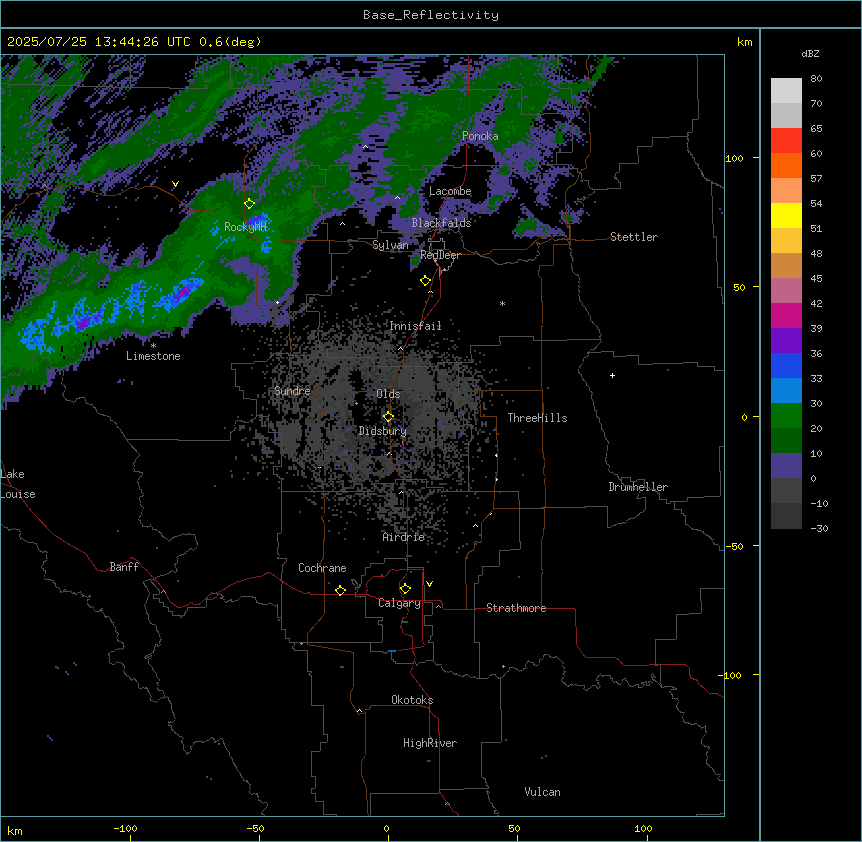Screen dimensions: 862x842
Task: Click the yellow diamond marker above RockyMH
Action: click(250, 204)
